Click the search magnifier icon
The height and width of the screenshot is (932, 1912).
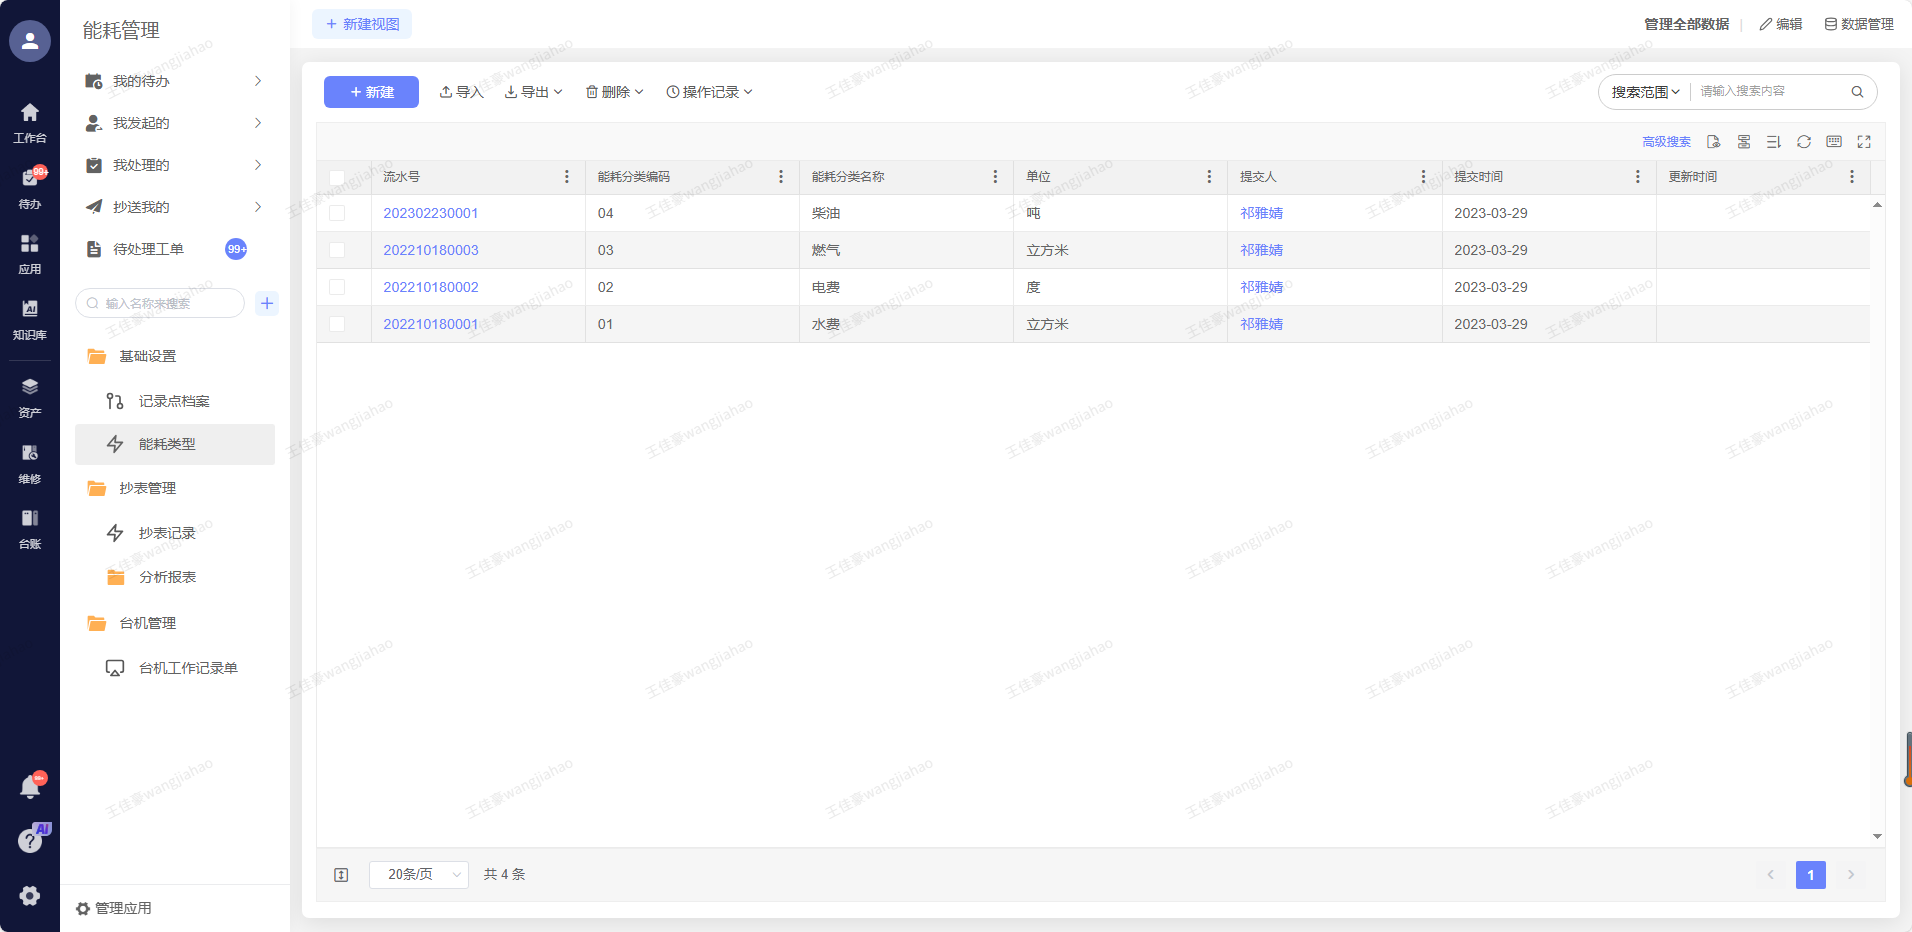(1857, 92)
